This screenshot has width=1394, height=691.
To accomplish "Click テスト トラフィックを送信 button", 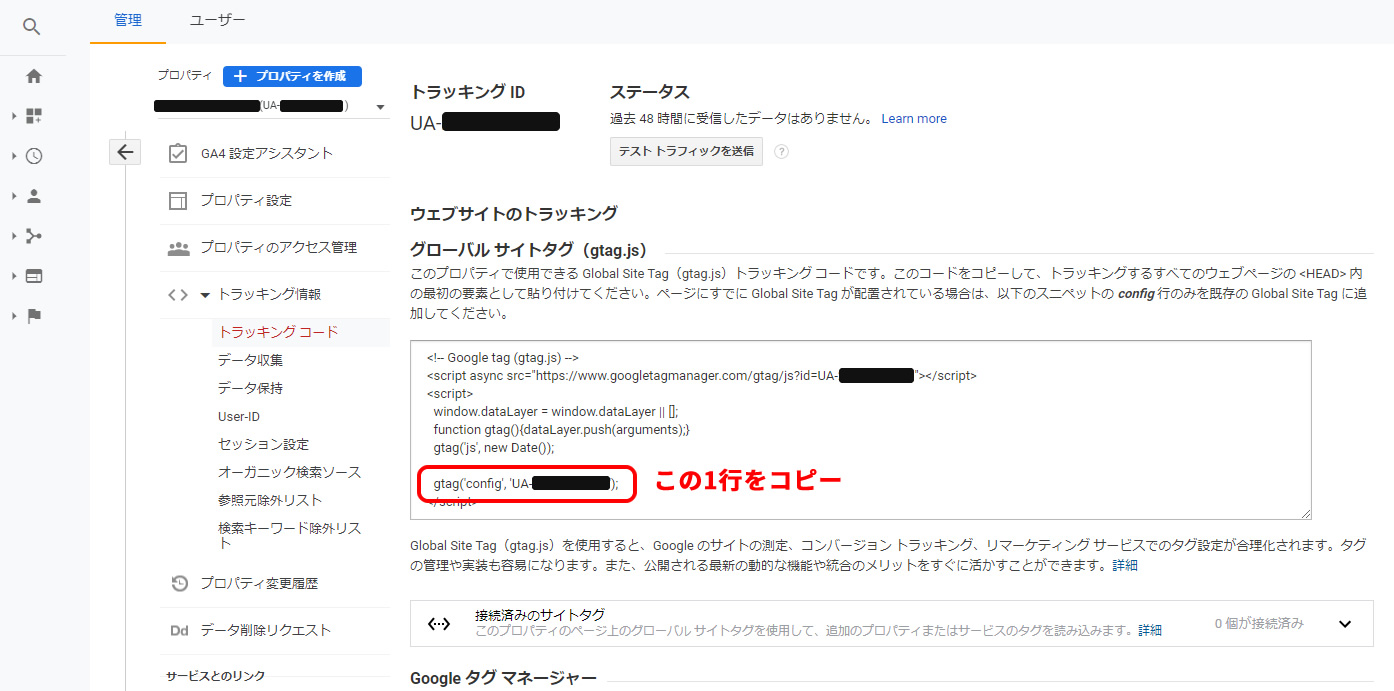I will (x=686, y=152).
